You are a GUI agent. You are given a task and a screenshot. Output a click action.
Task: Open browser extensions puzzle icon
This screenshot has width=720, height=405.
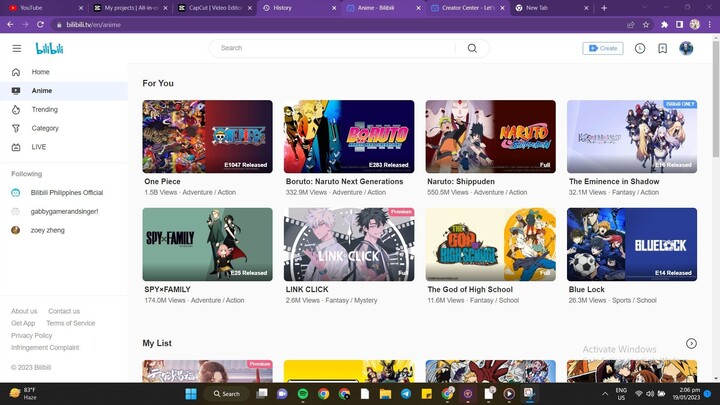[664, 25]
